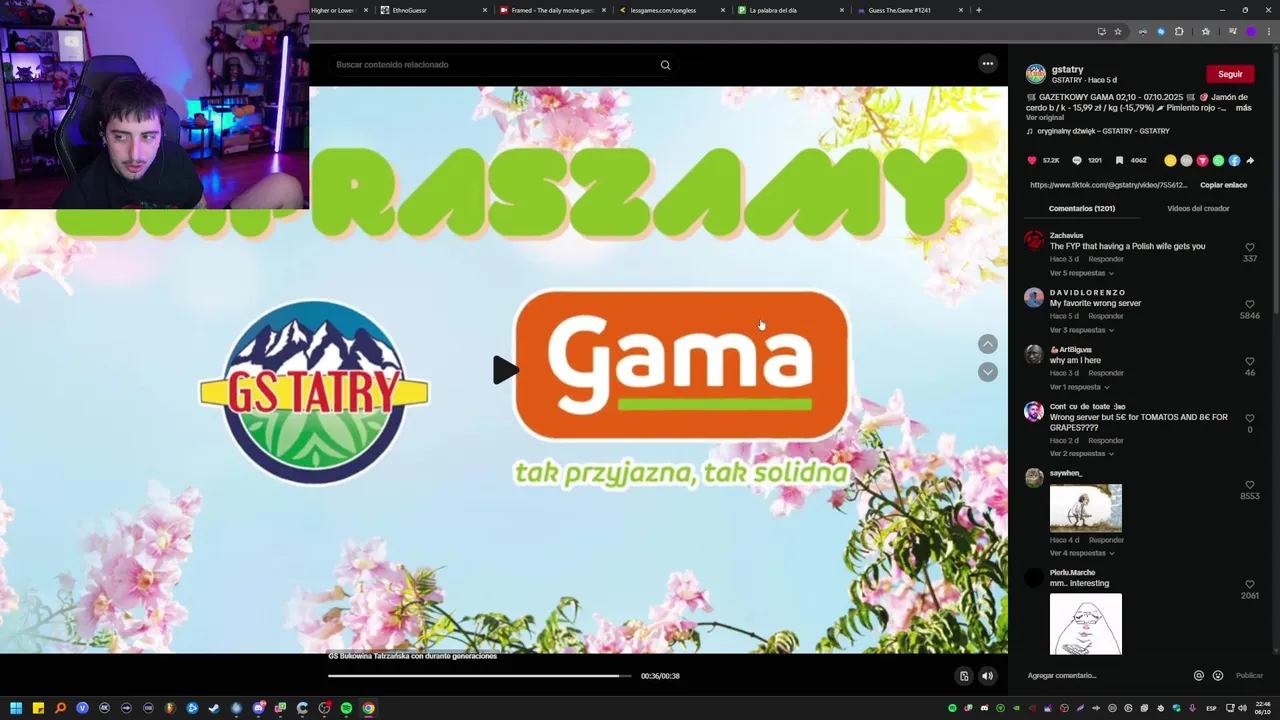Open the three-dot more options menu
The image size is (1280, 720).
(x=988, y=64)
